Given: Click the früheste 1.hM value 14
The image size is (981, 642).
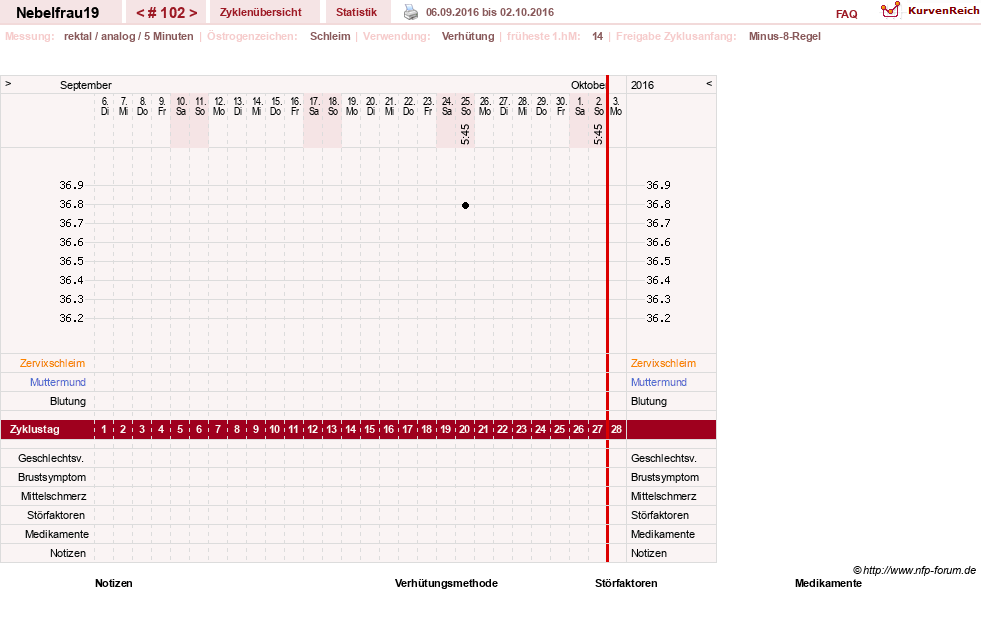Looking at the screenshot, I should coord(597,36).
